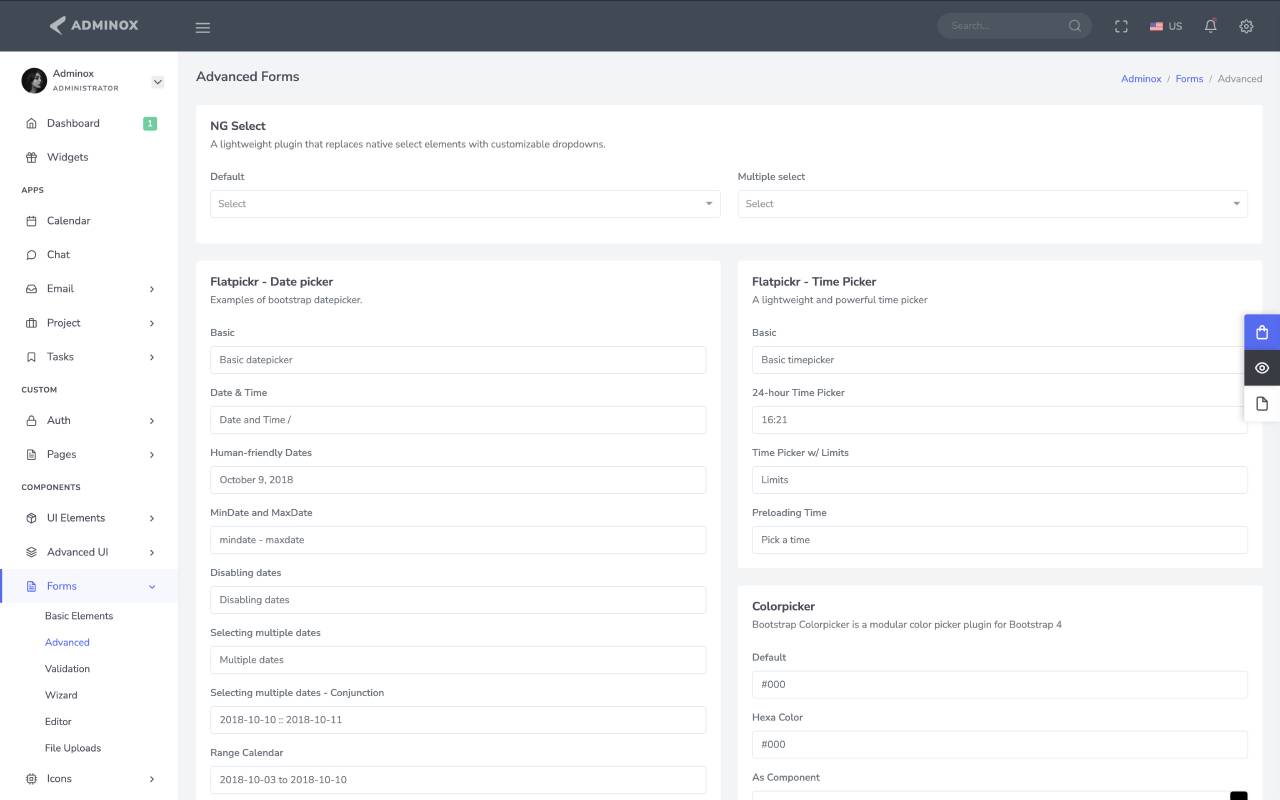Click the Limits time picker field
Image resolution: width=1280 pixels, height=800 pixels.
tap(1000, 480)
